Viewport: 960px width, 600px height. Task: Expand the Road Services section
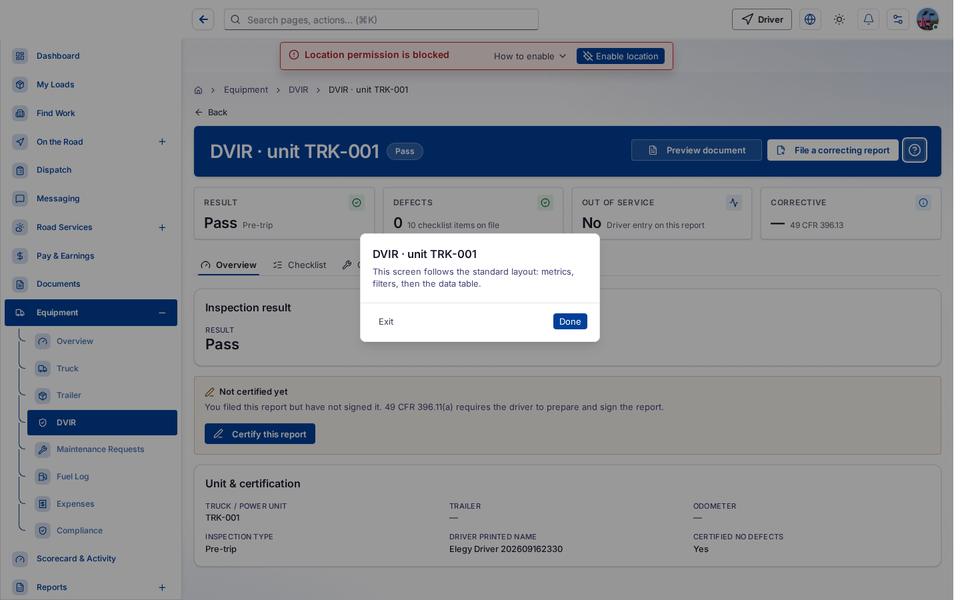162,227
